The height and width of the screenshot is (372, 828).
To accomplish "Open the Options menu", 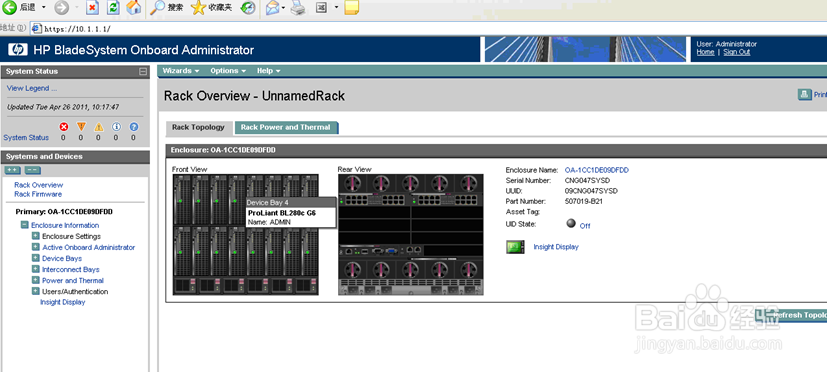I will pyautogui.click(x=228, y=71).
